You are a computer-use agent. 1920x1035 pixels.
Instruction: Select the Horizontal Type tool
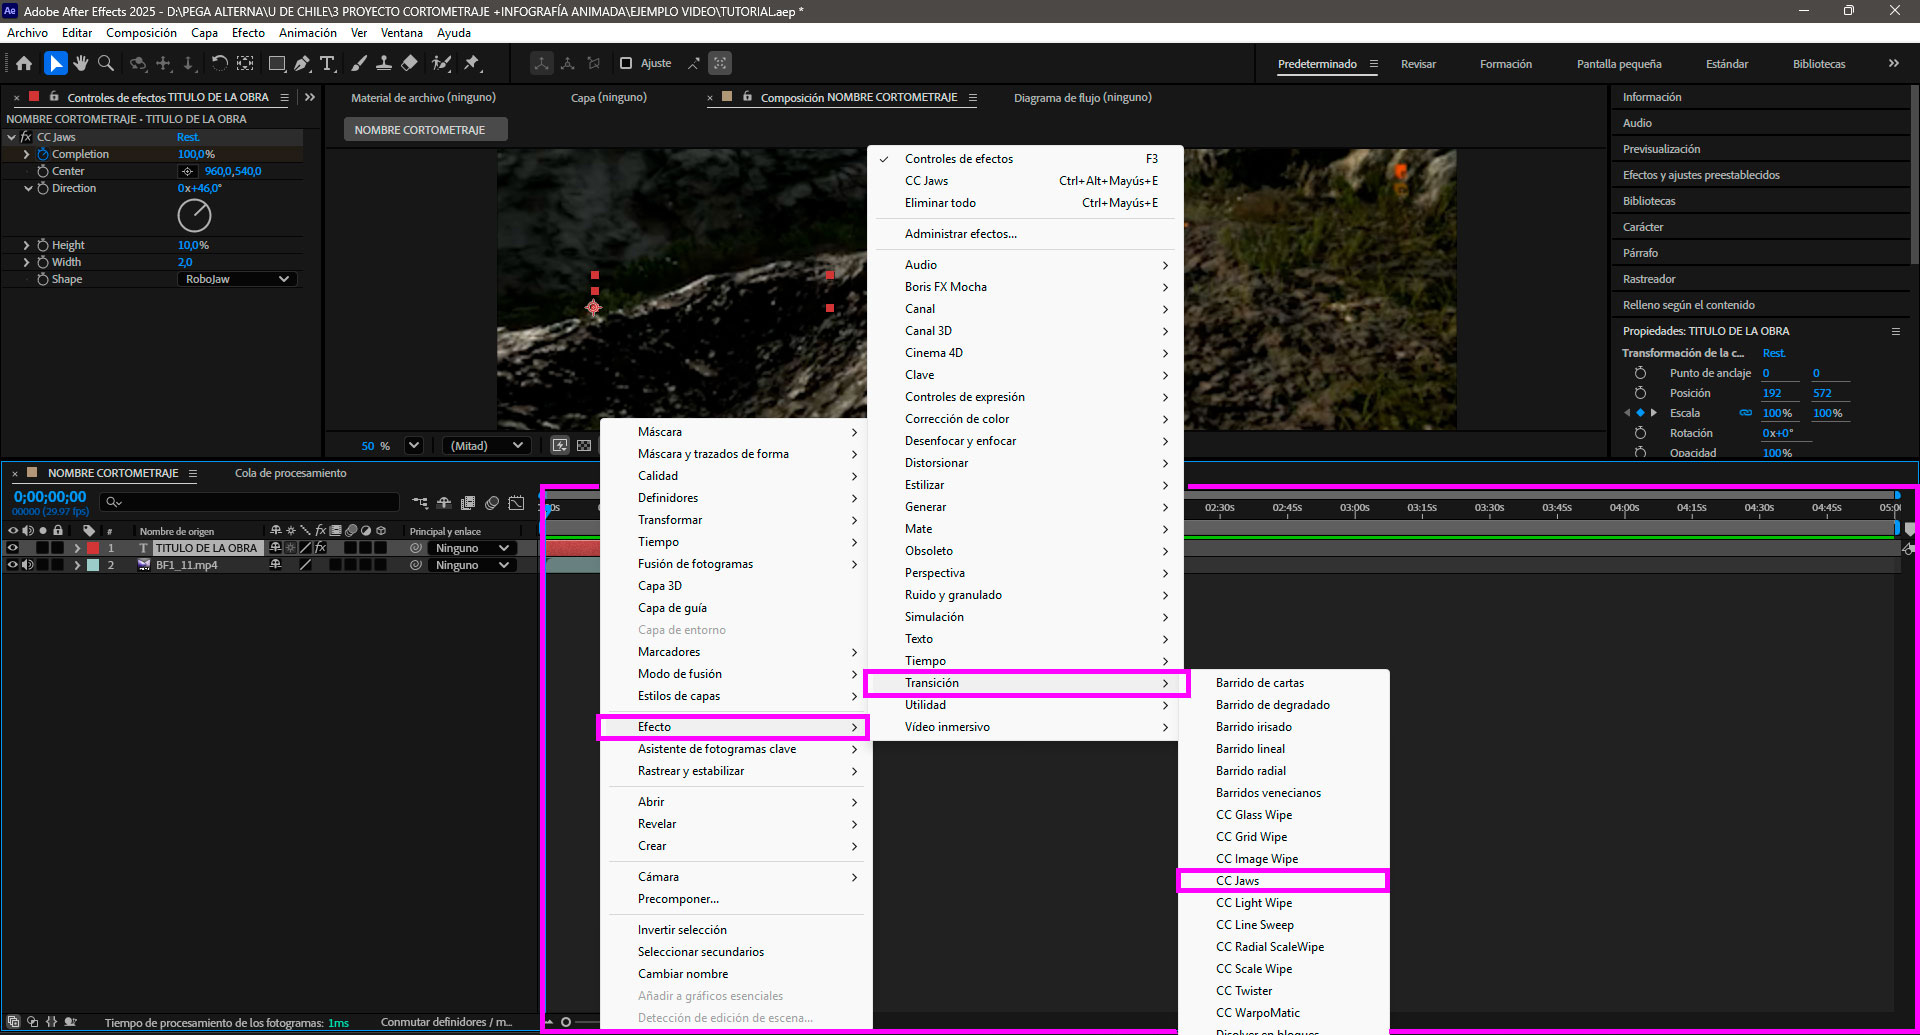[327, 63]
